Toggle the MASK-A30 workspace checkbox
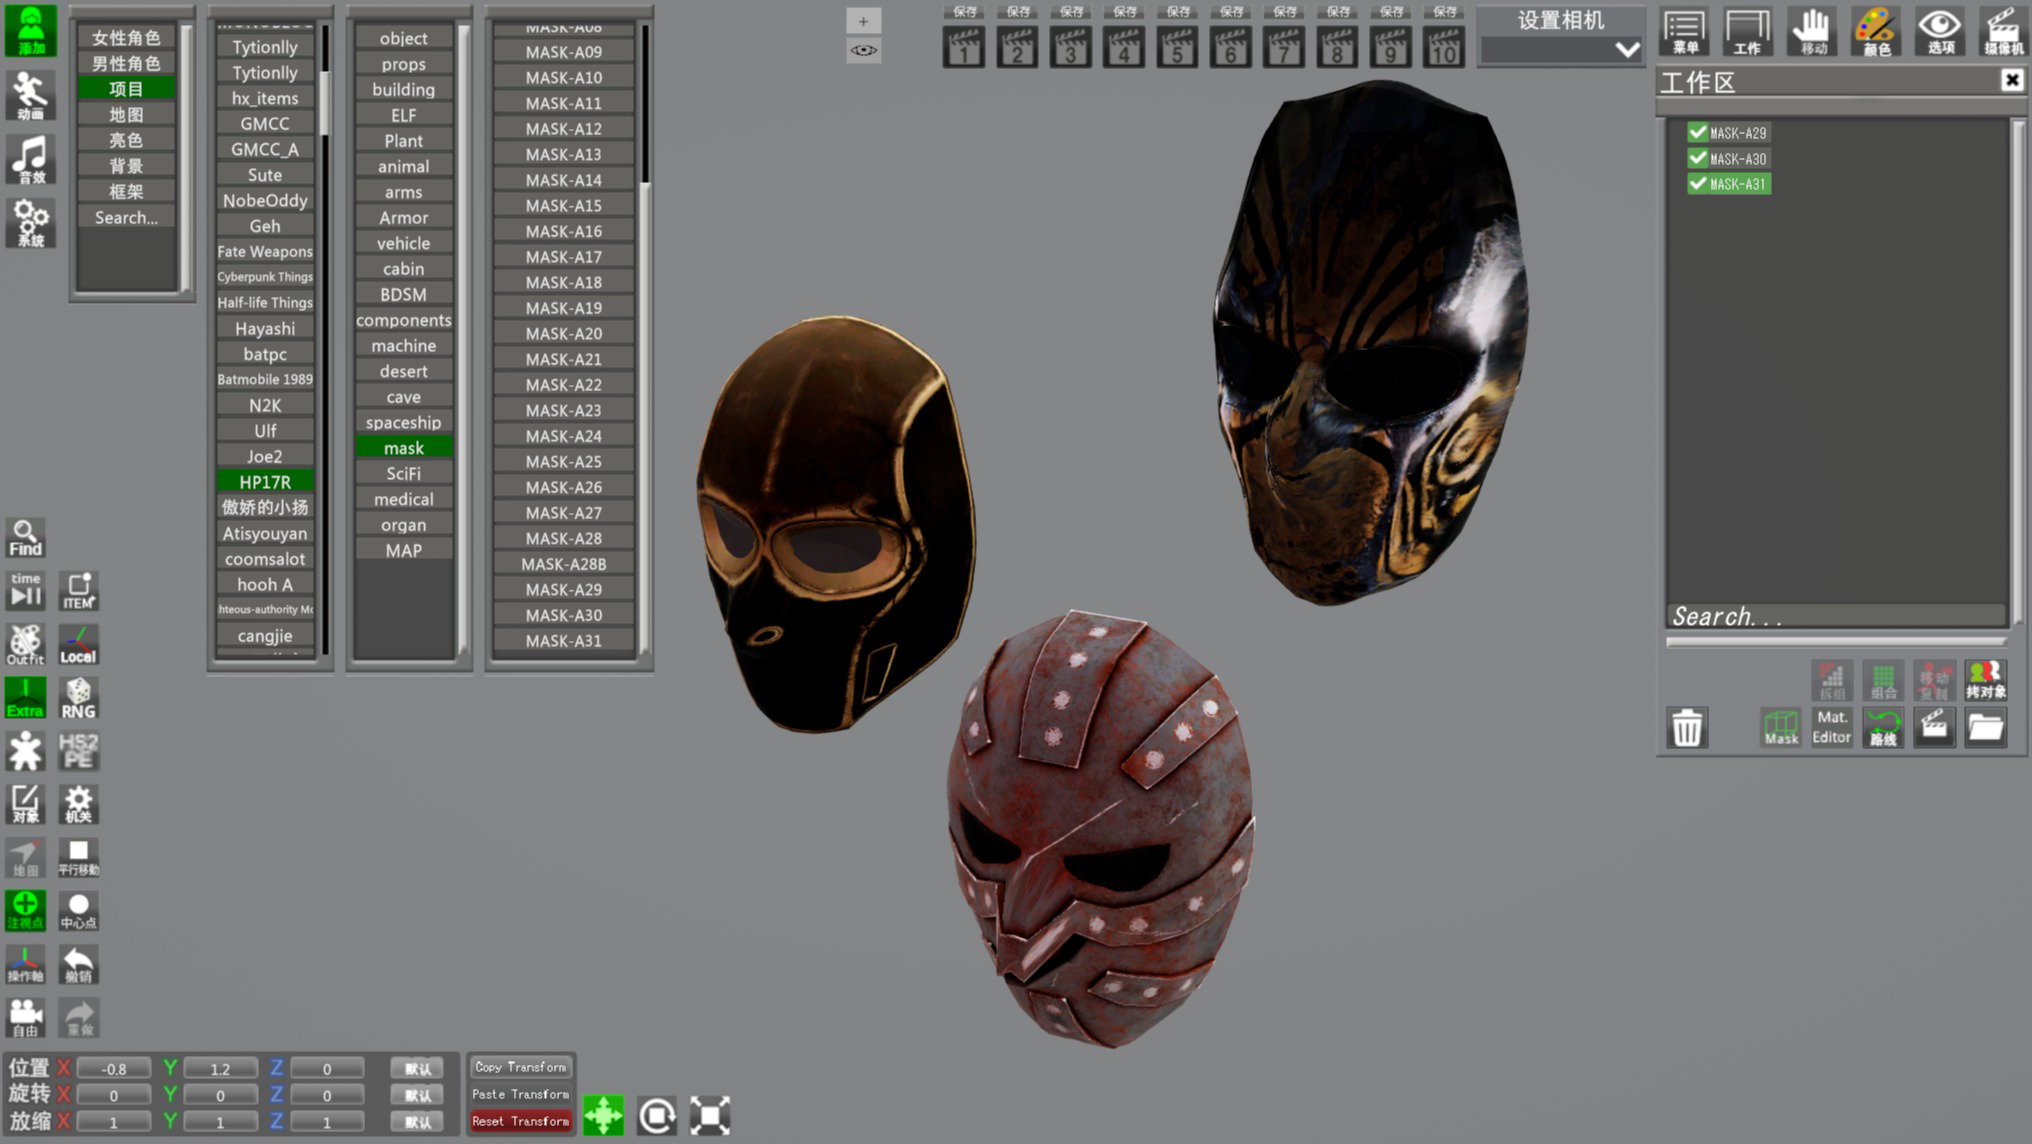Screen dimensions: 2032x1144 [x=1697, y=158]
